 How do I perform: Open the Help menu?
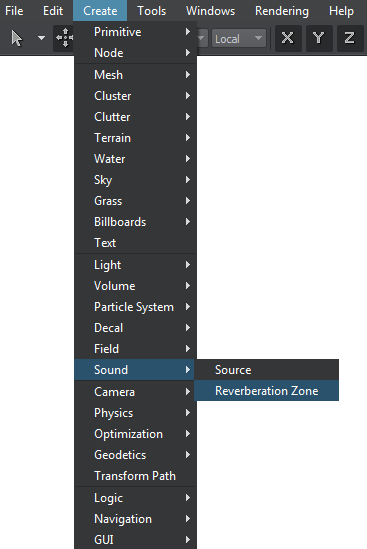pyautogui.click(x=341, y=11)
